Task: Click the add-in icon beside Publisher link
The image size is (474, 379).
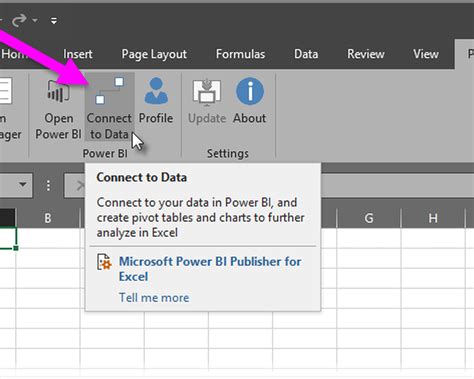Action: click(104, 262)
